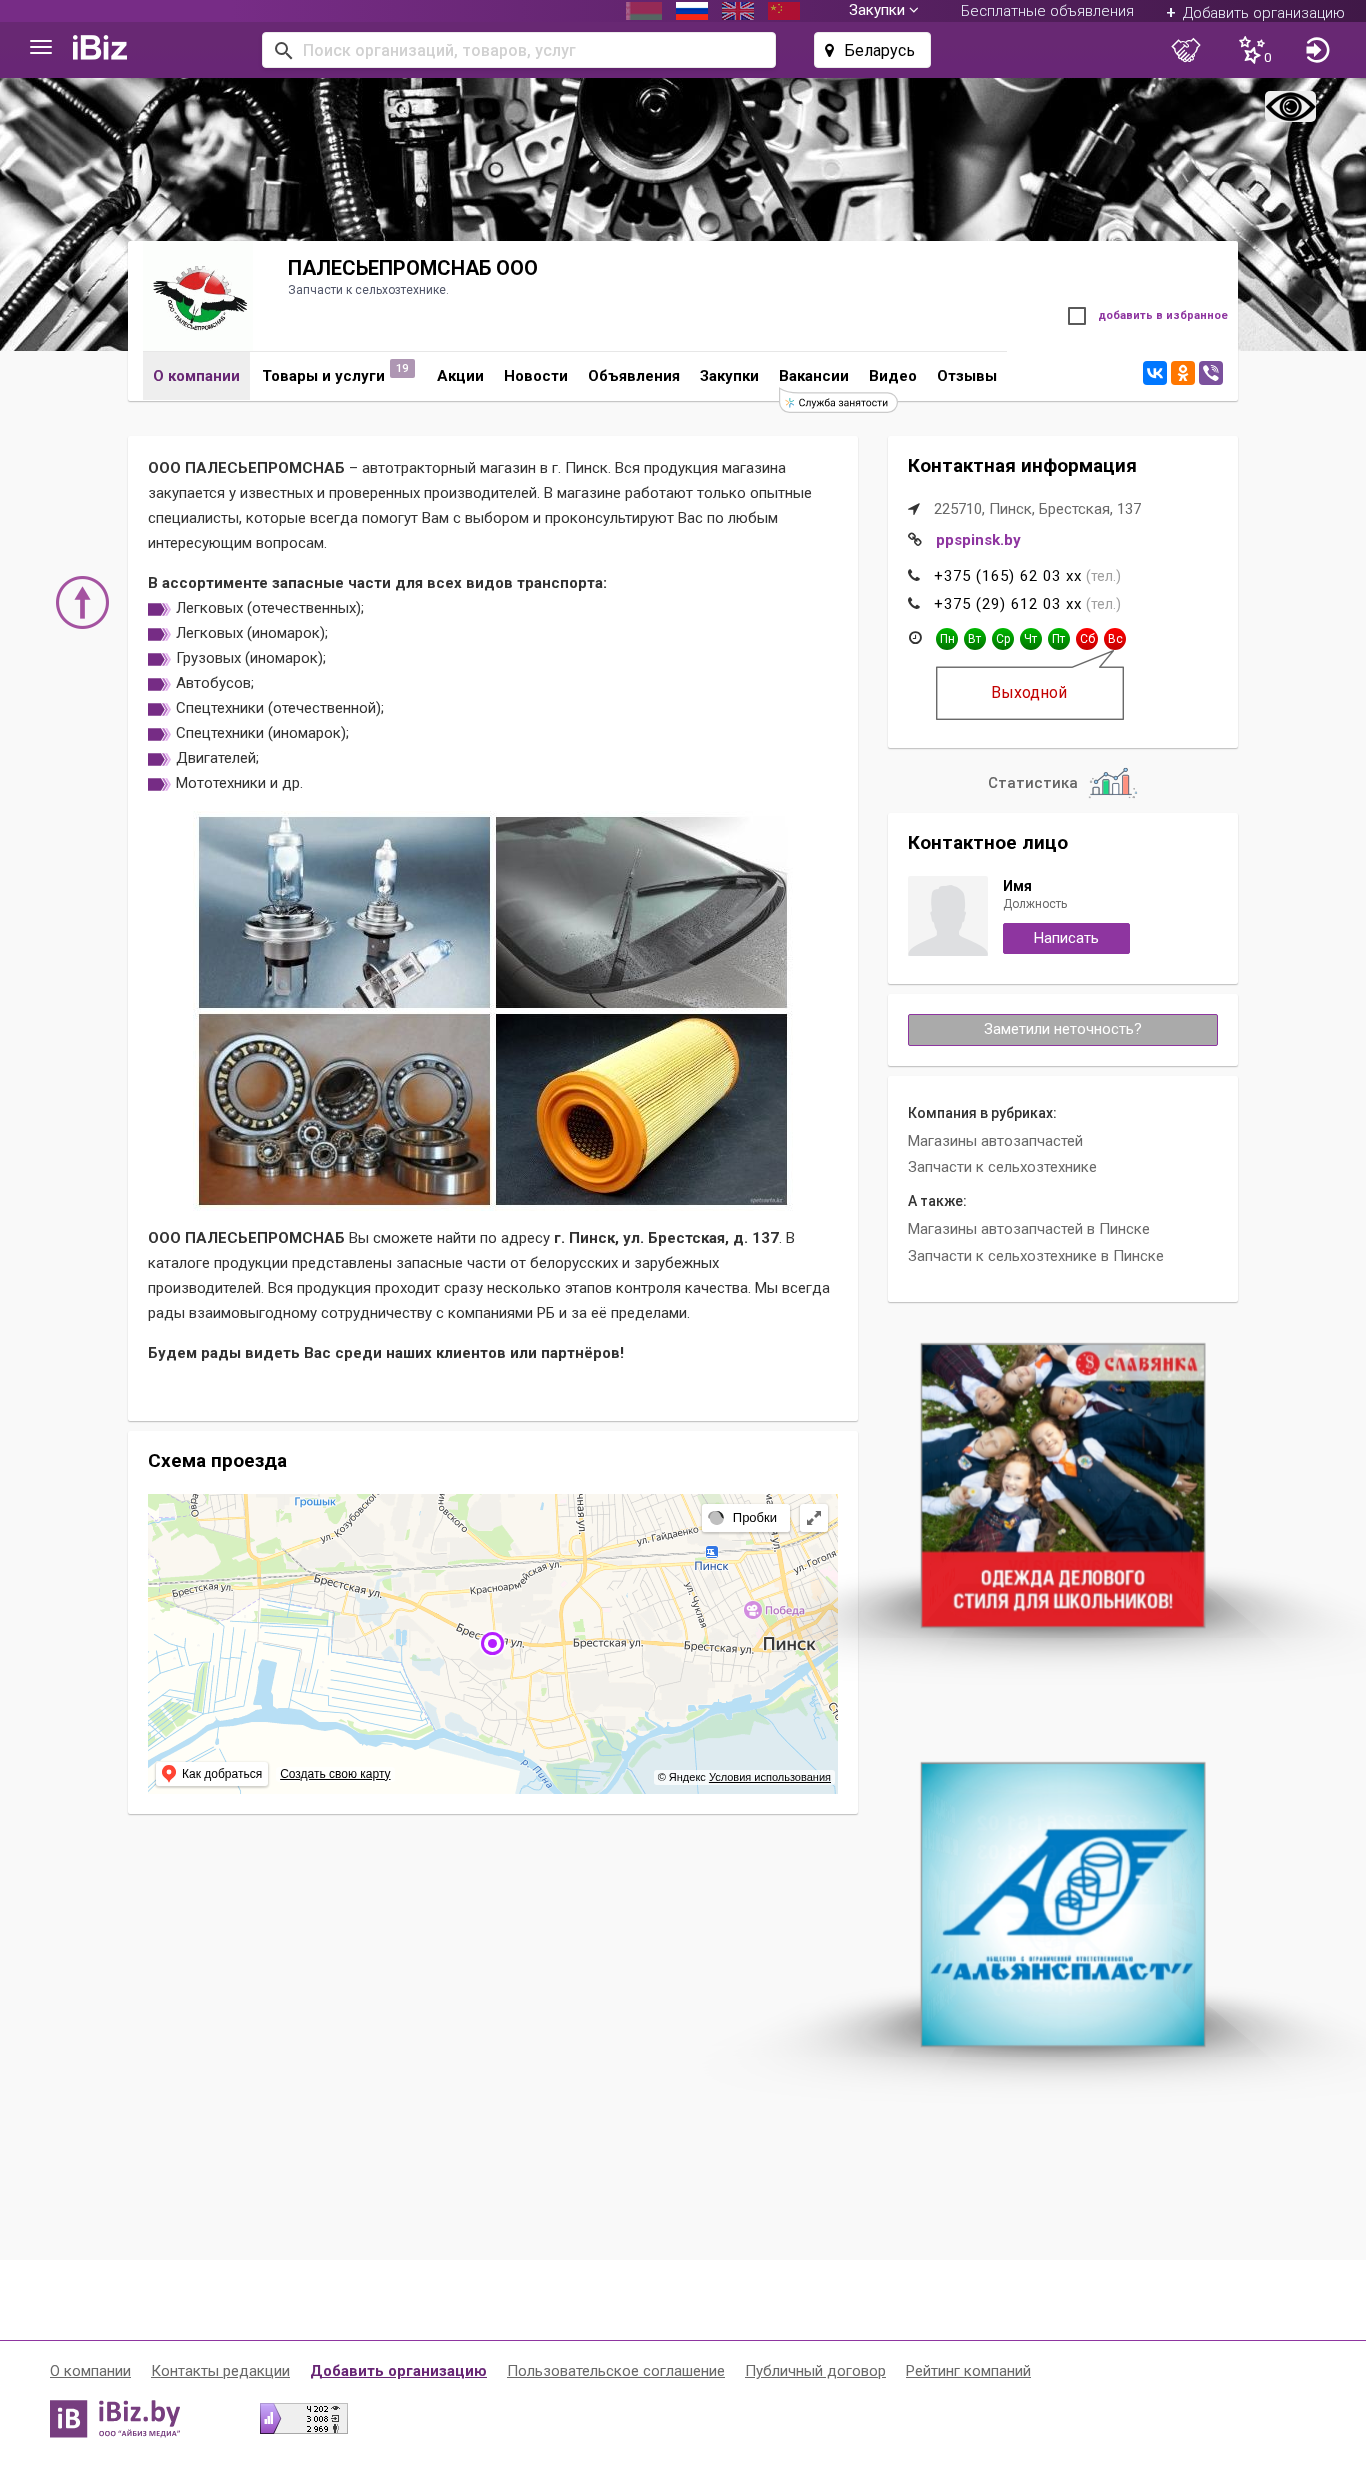Image resolution: width=1366 pixels, height=2465 pixels.
Task: Click the scroll-to-top arrow circle
Action: coord(82,602)
